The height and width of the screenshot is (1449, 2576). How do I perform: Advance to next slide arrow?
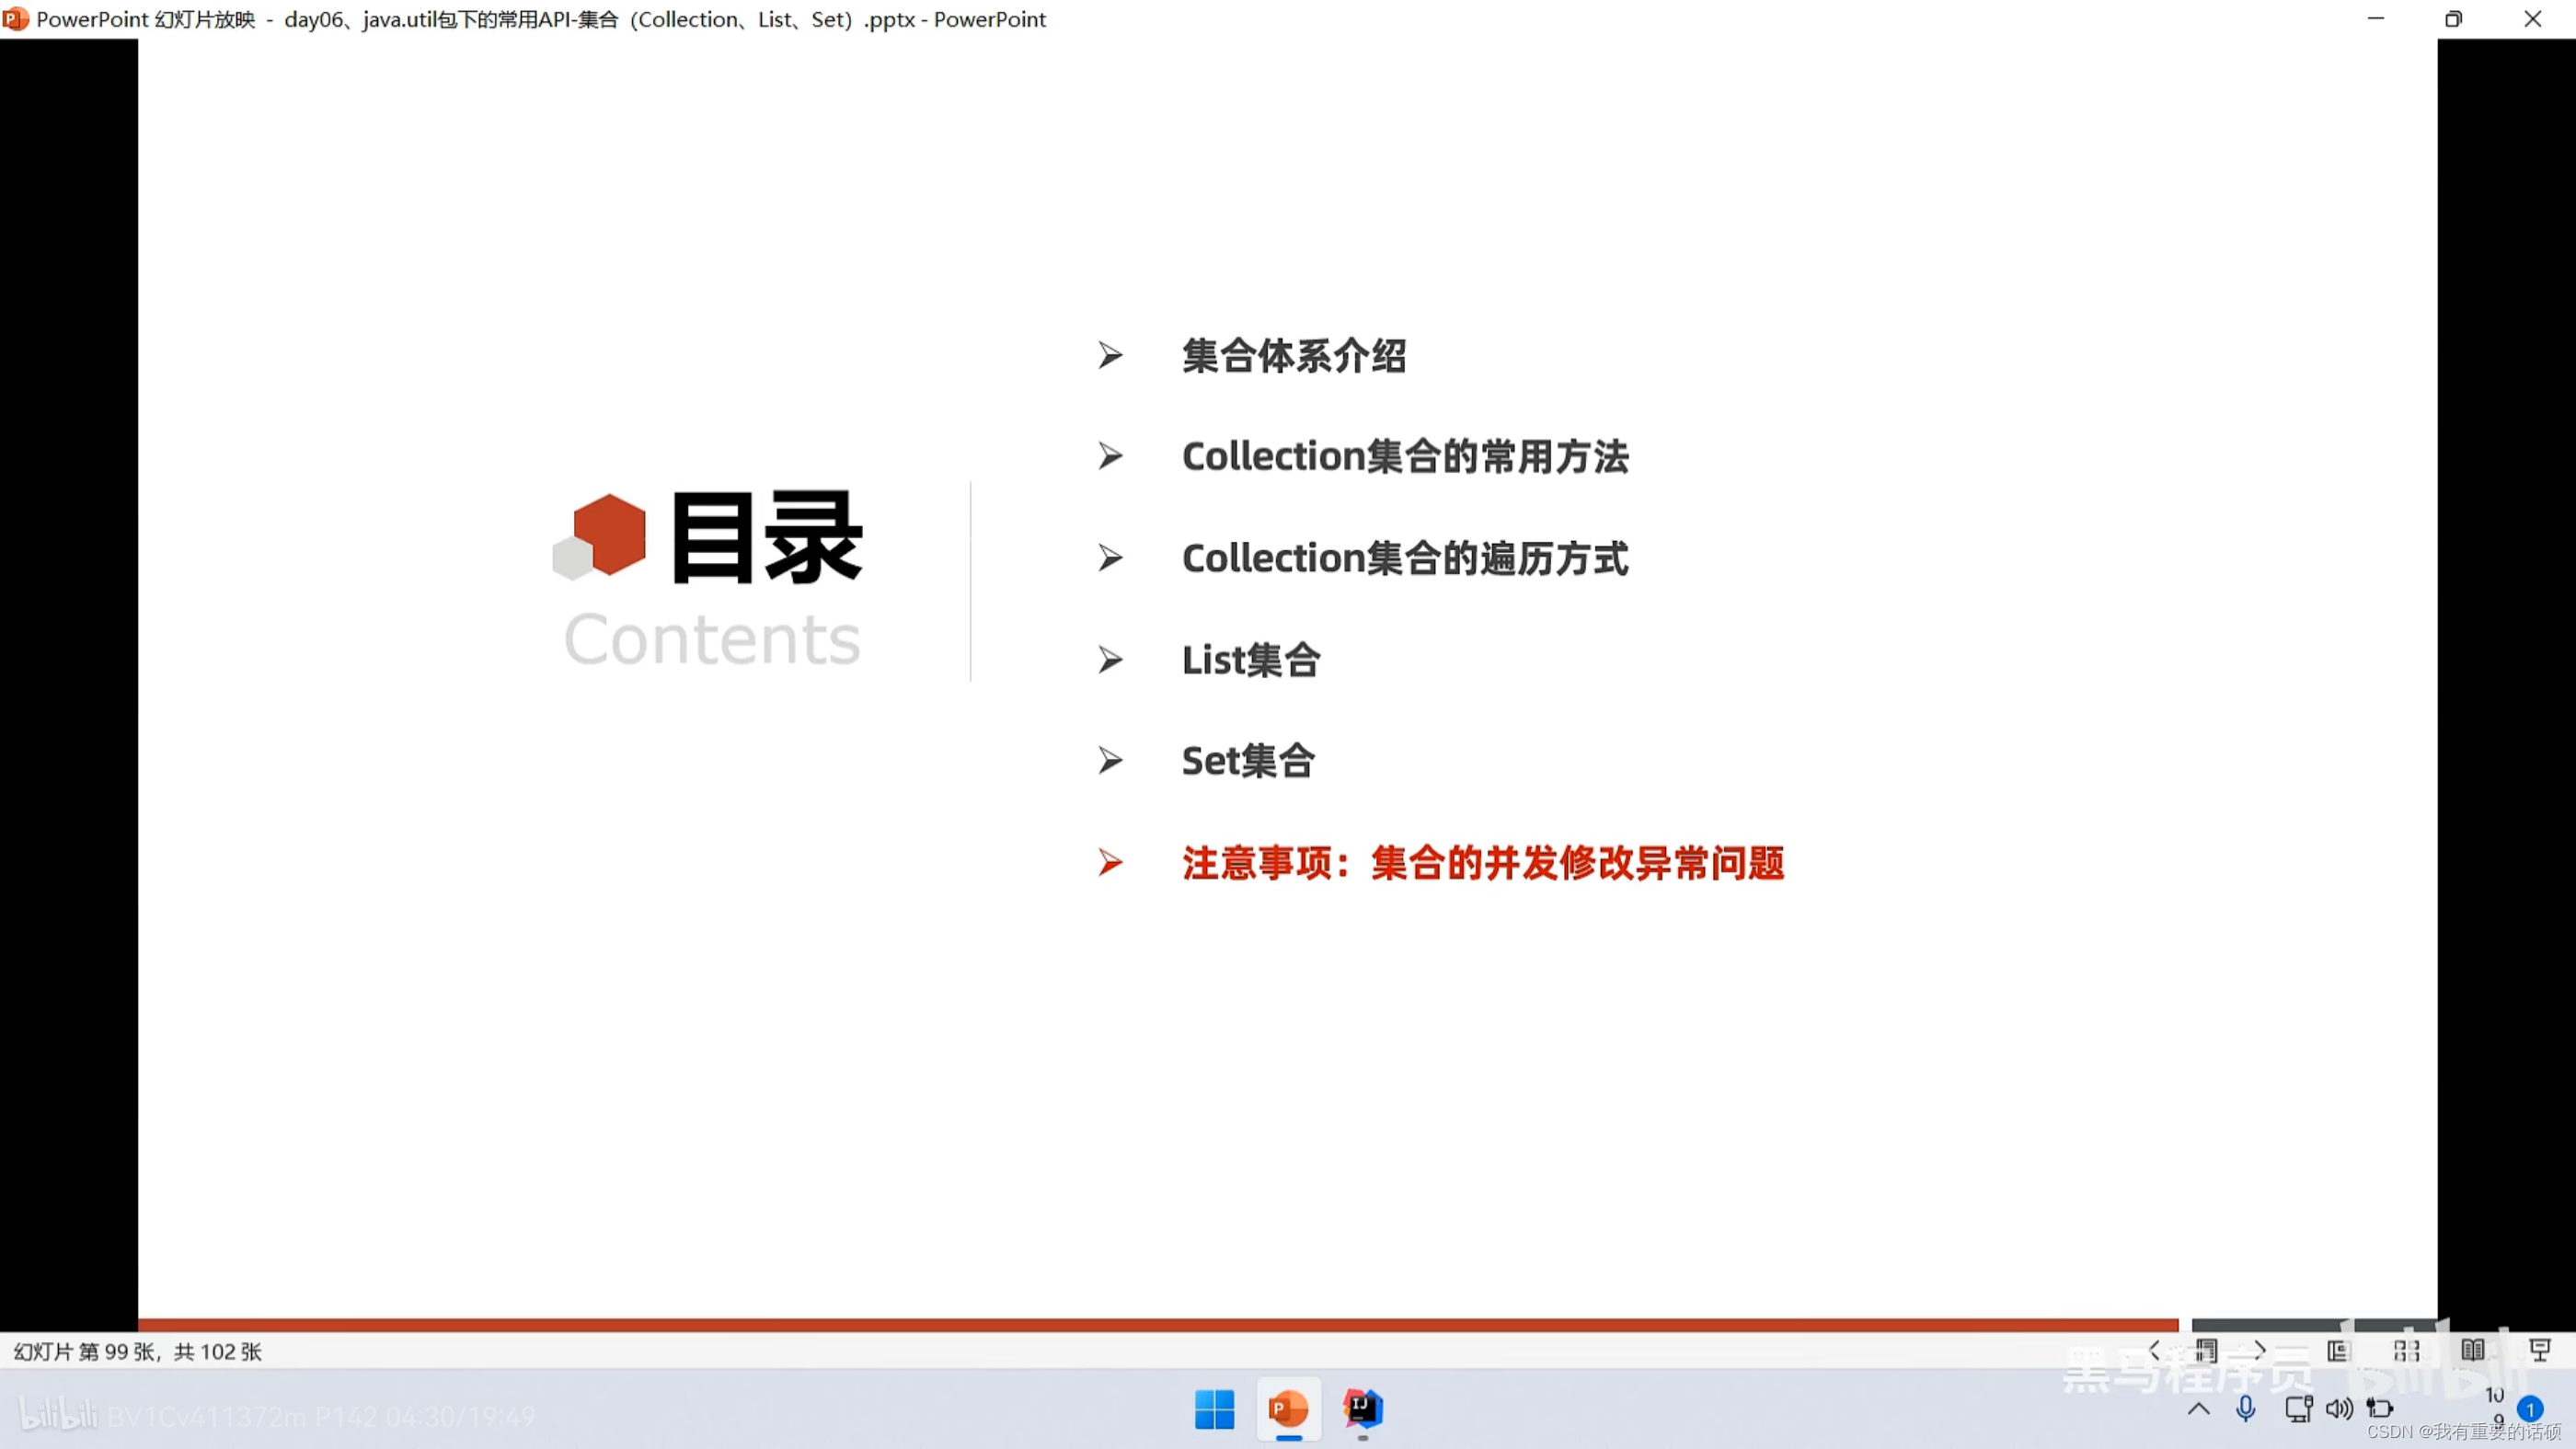click(x=2260, y=1350)
